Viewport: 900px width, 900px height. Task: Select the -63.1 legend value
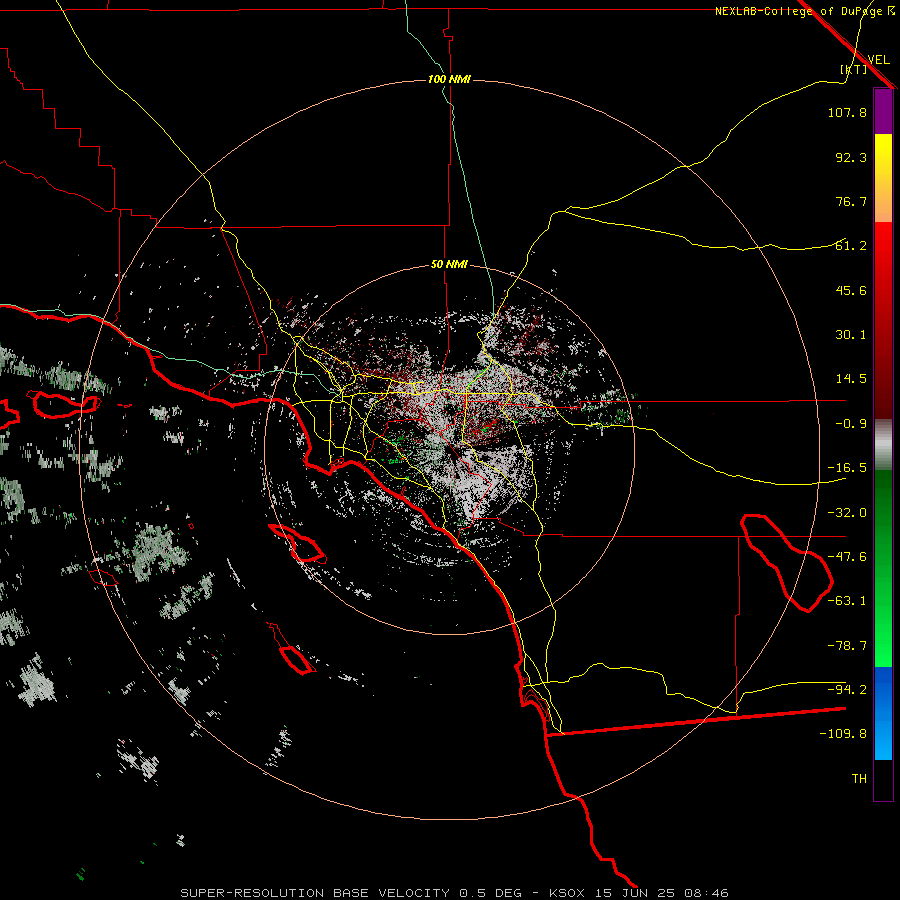(x=847, y=601)
